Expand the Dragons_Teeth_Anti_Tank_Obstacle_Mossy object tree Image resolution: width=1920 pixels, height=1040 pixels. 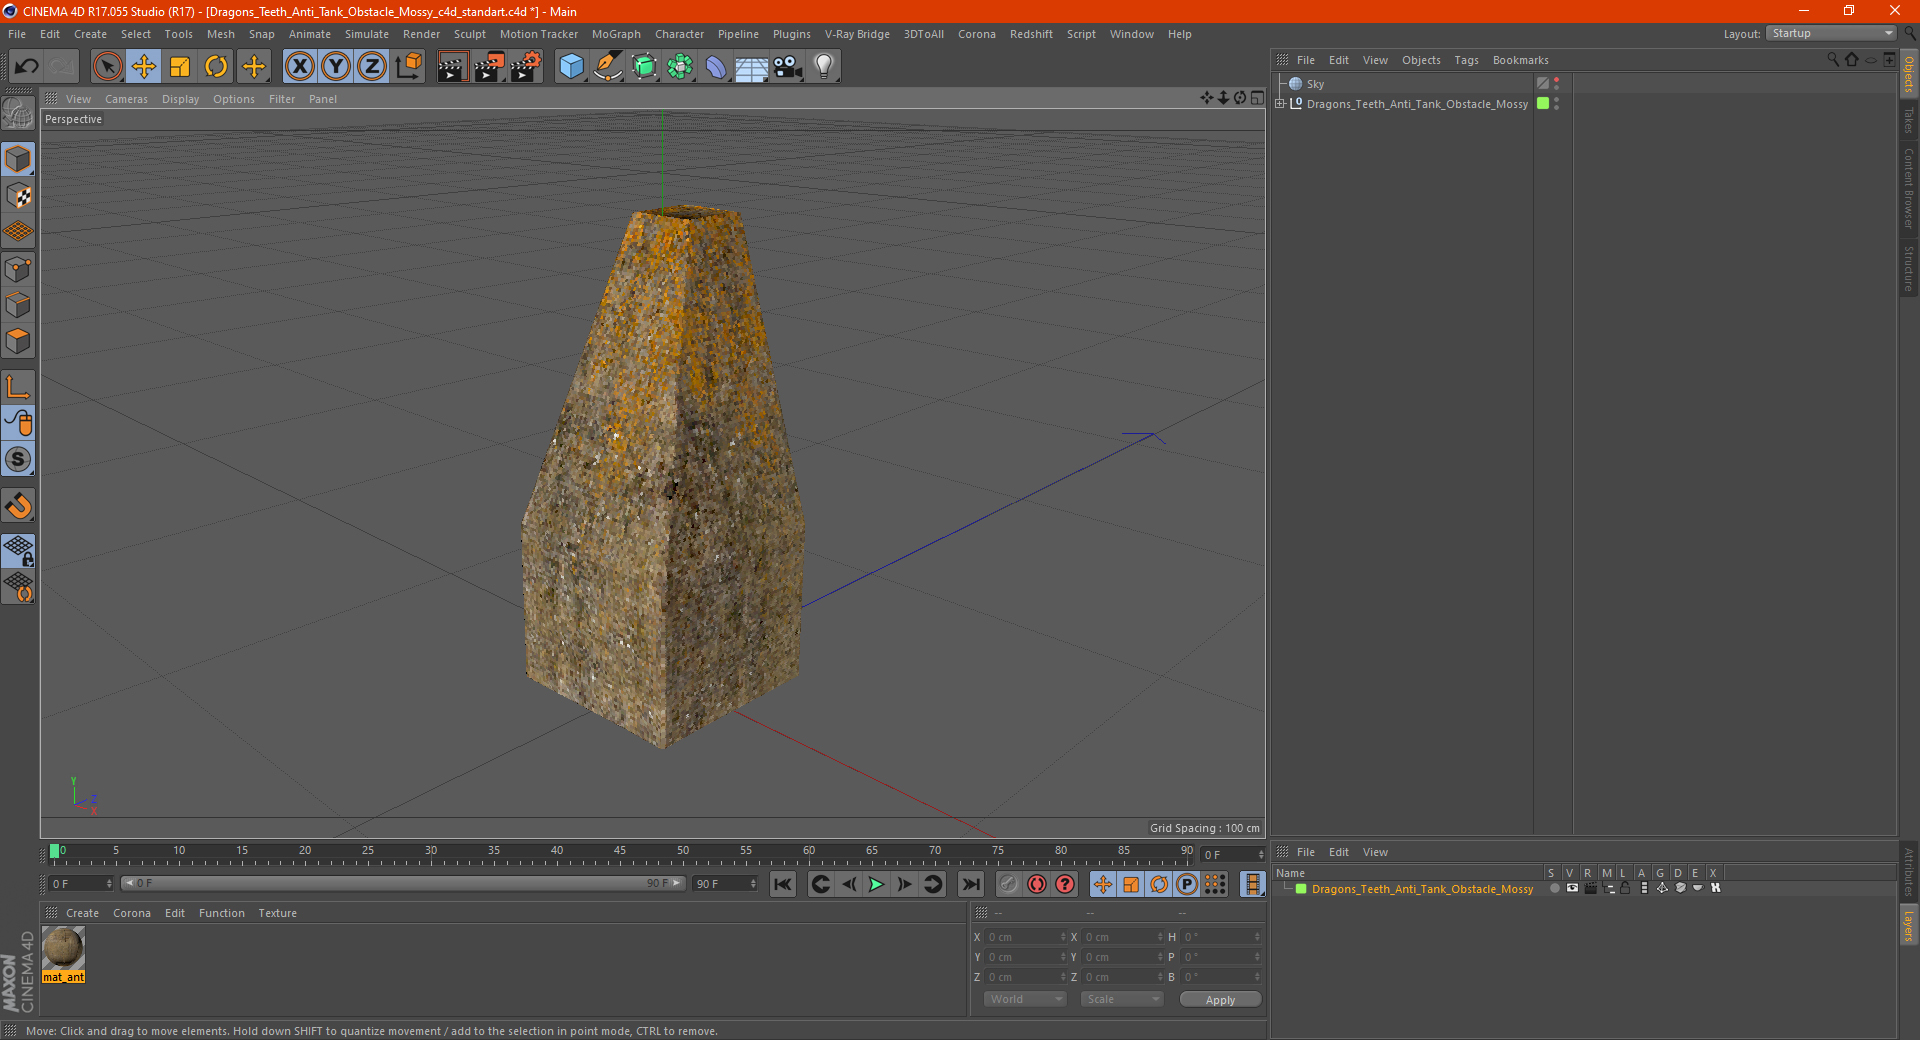click(1280, 103)
